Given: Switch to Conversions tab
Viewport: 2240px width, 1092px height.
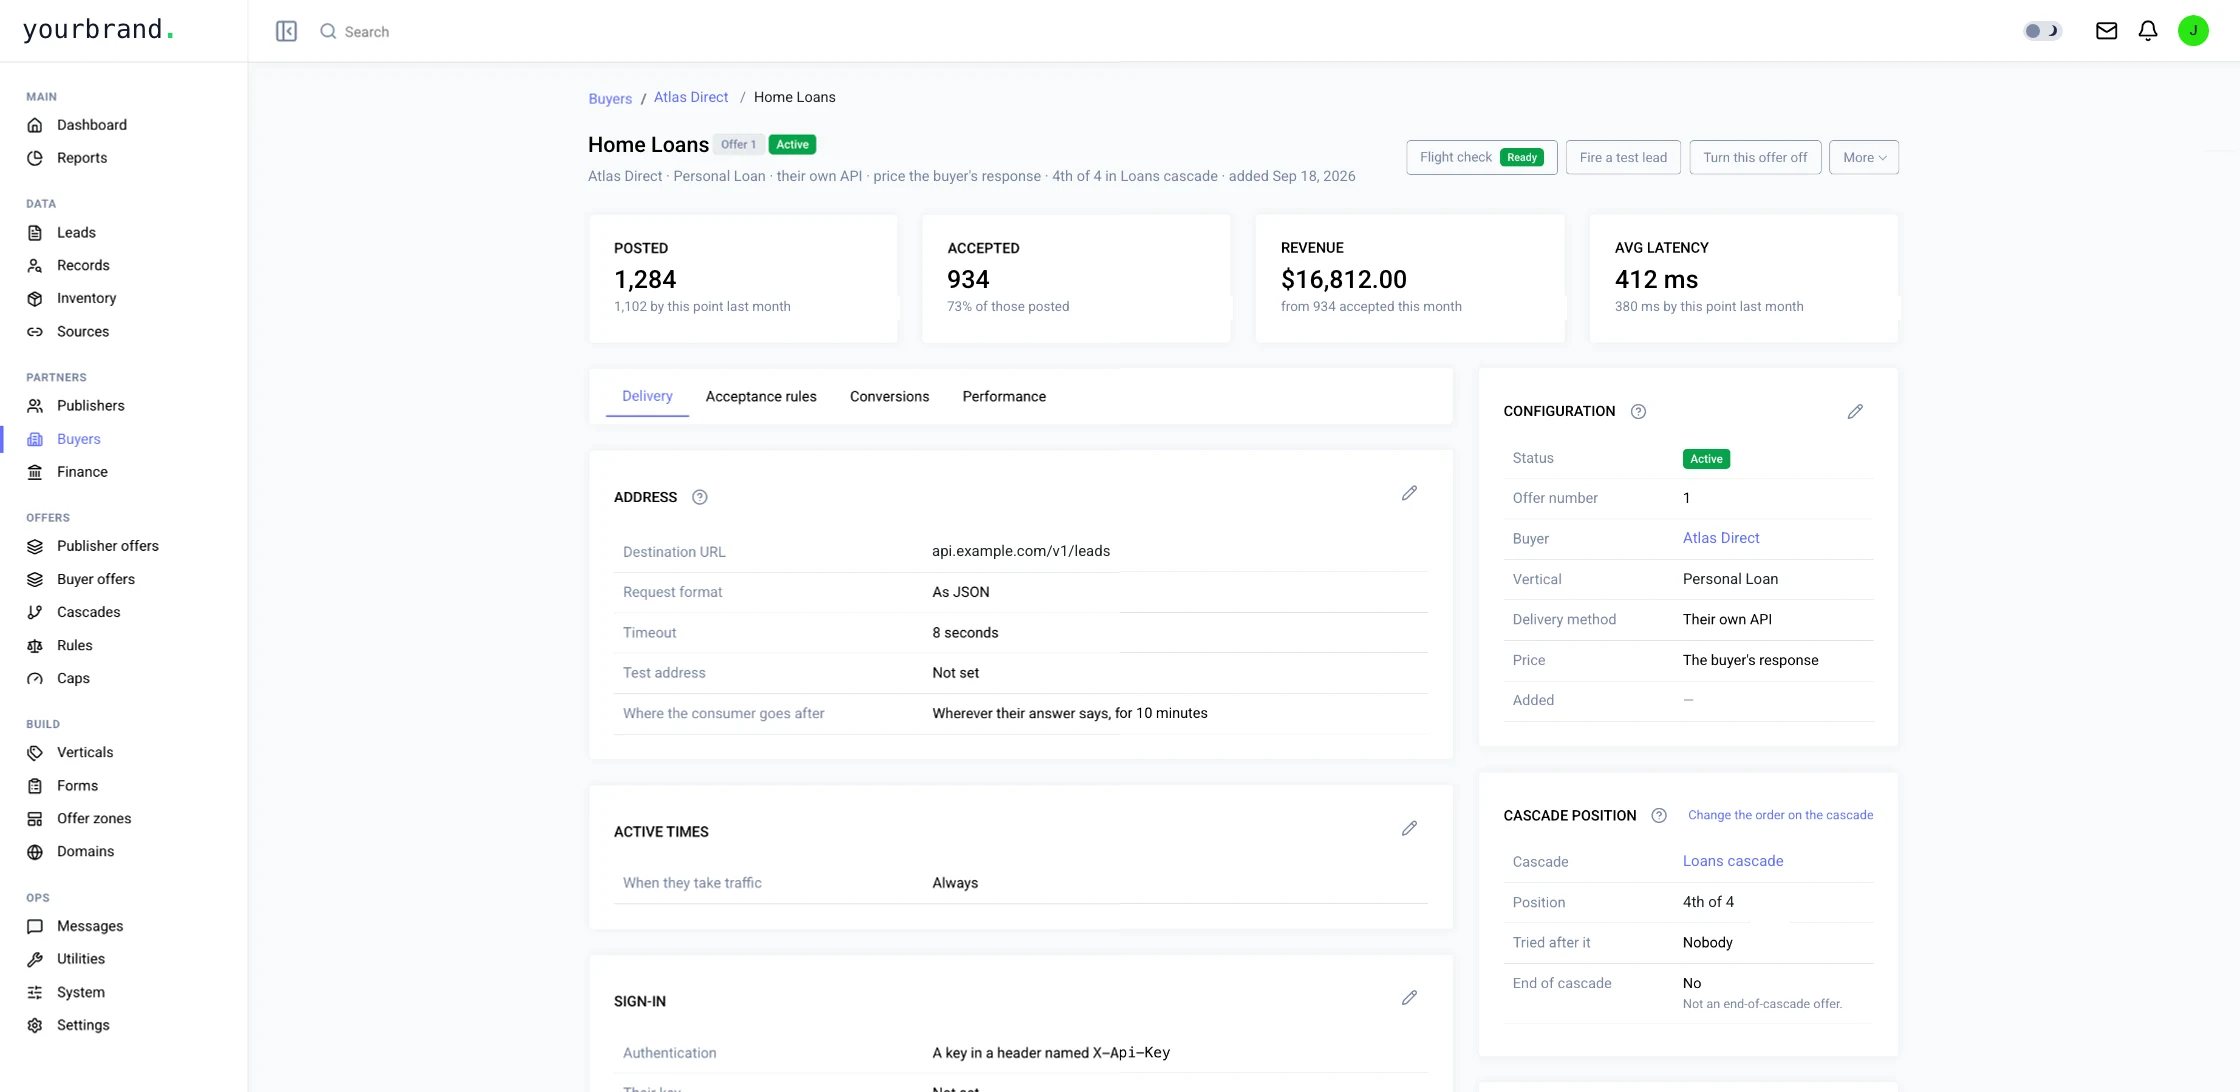Looking at the screenshot, I should coord(889,397).
